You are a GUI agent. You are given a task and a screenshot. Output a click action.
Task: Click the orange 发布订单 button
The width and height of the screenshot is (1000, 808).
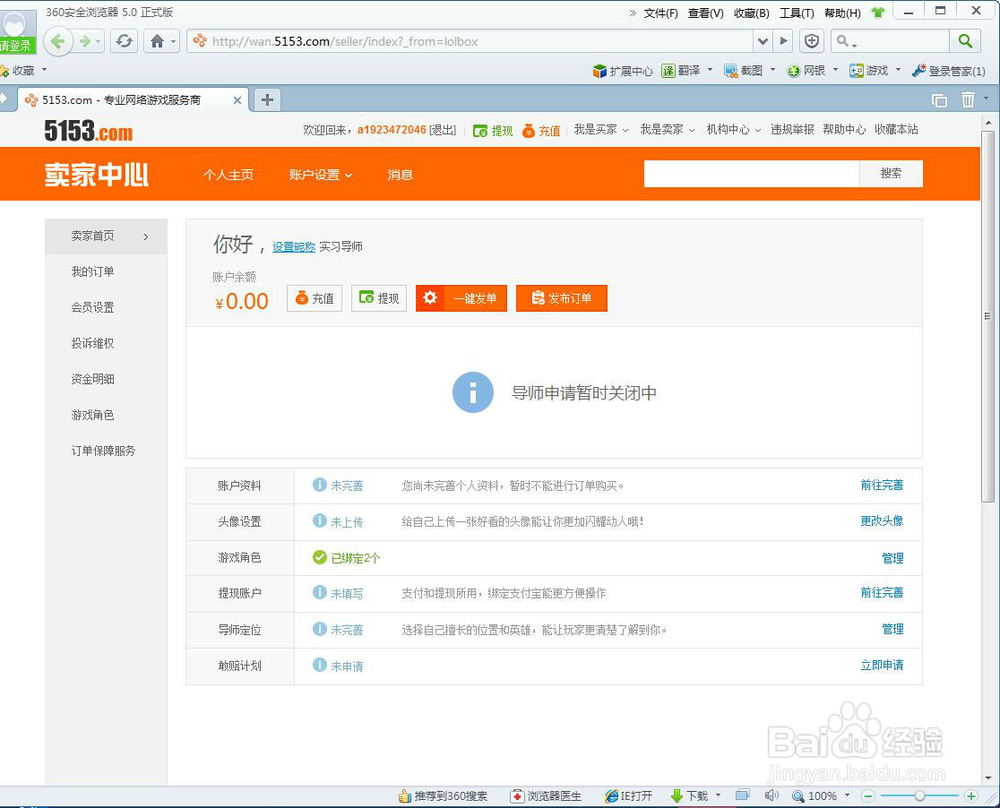point(561,298)
